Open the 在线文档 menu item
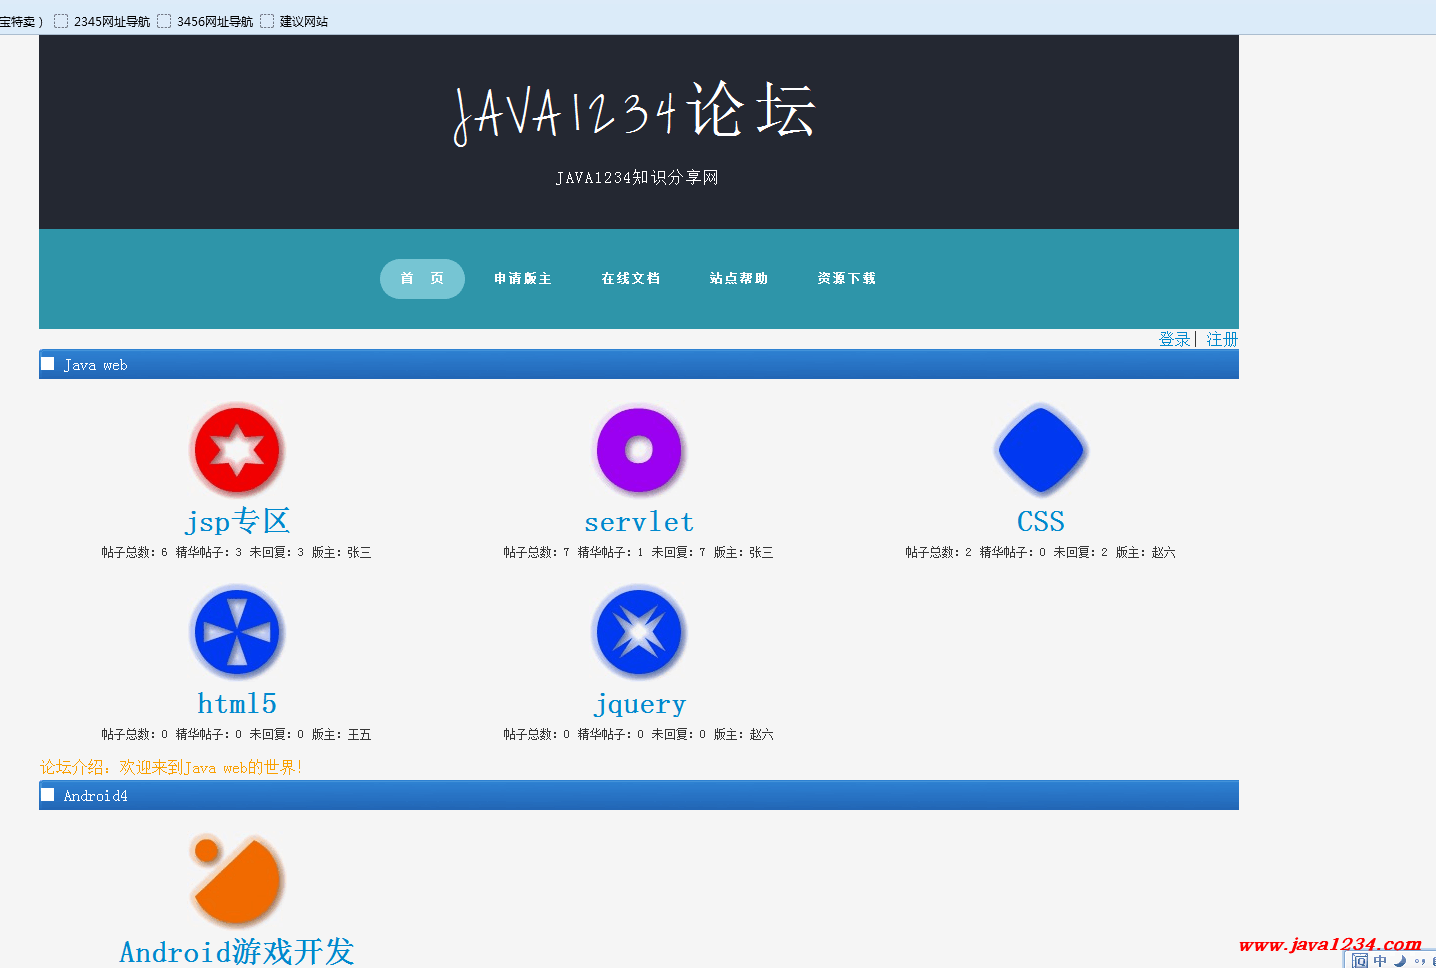The height and width of the screenshot is (968, 1436). [x=631, y=279]
